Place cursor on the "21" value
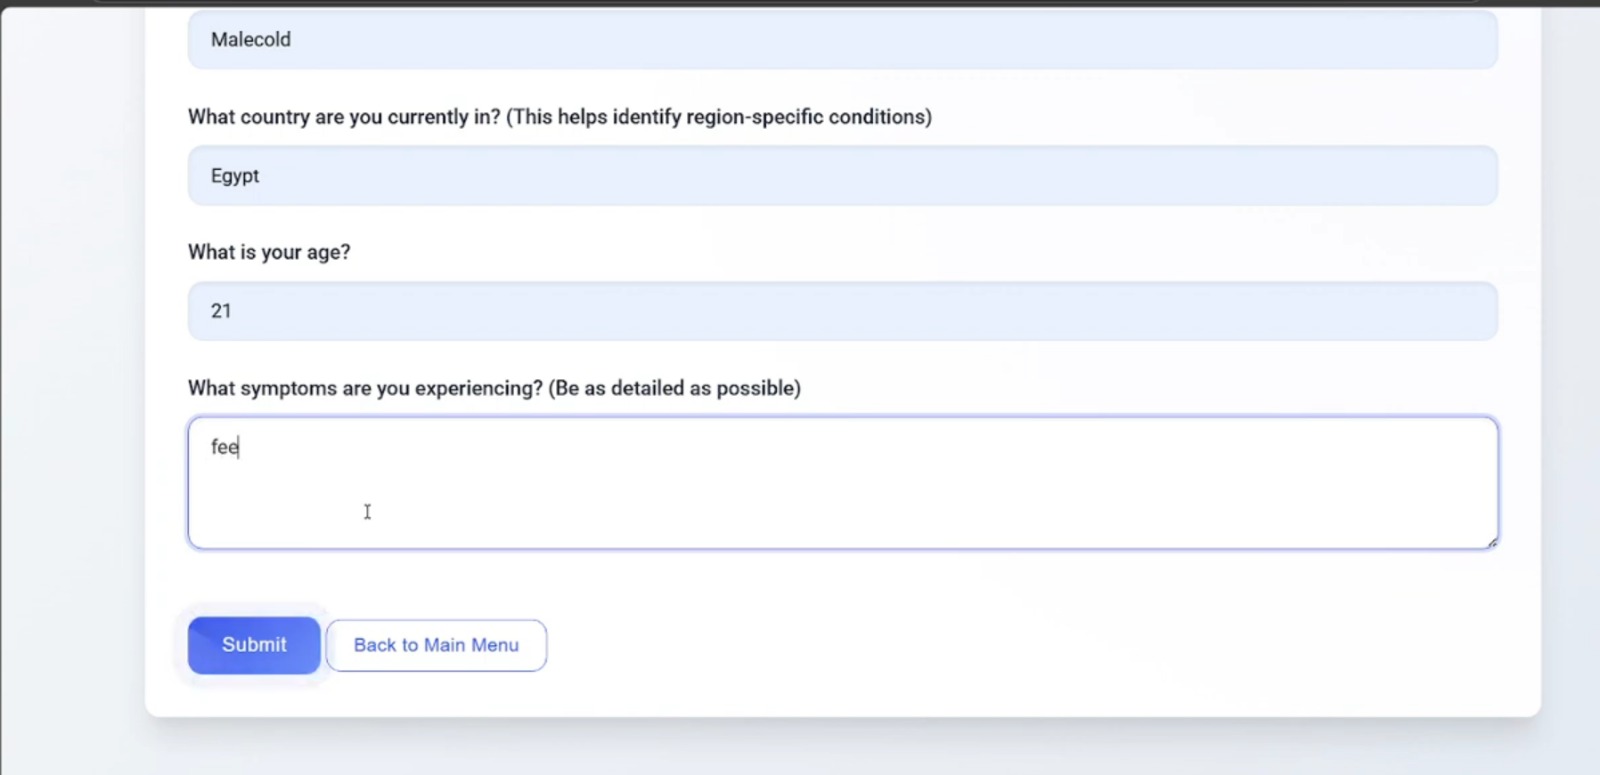The height and width of the screenshot is (775, 1600). pyautogui.click(x=221, y=311)
